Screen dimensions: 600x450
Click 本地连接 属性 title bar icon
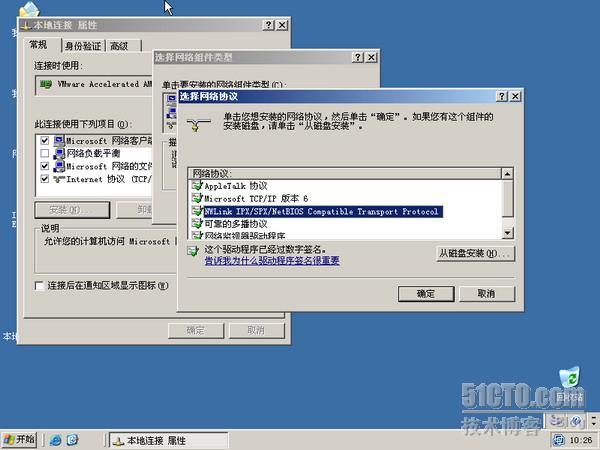[x=26, y=26]
